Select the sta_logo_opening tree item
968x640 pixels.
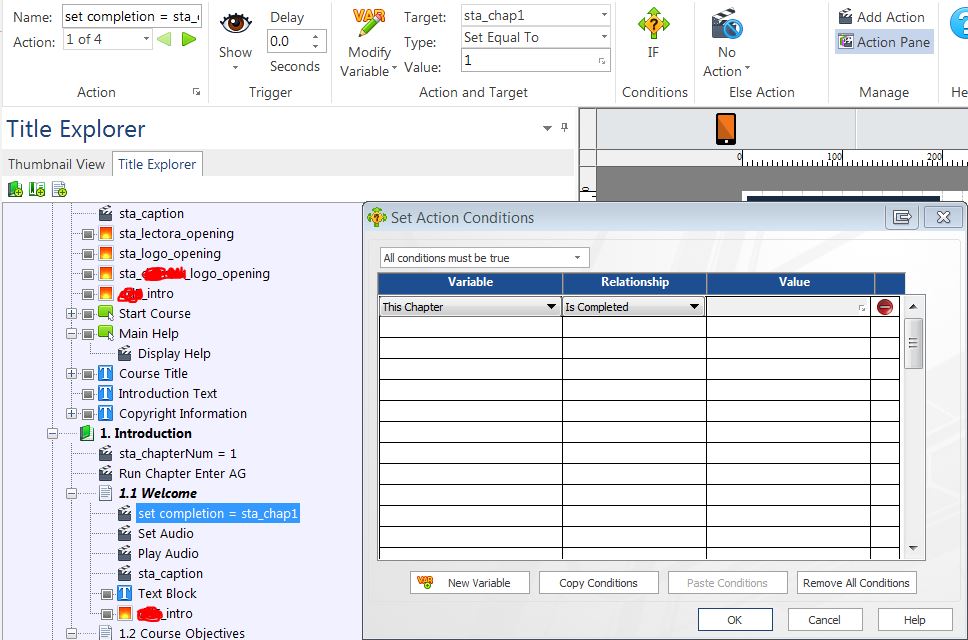(x=169, y=254)
